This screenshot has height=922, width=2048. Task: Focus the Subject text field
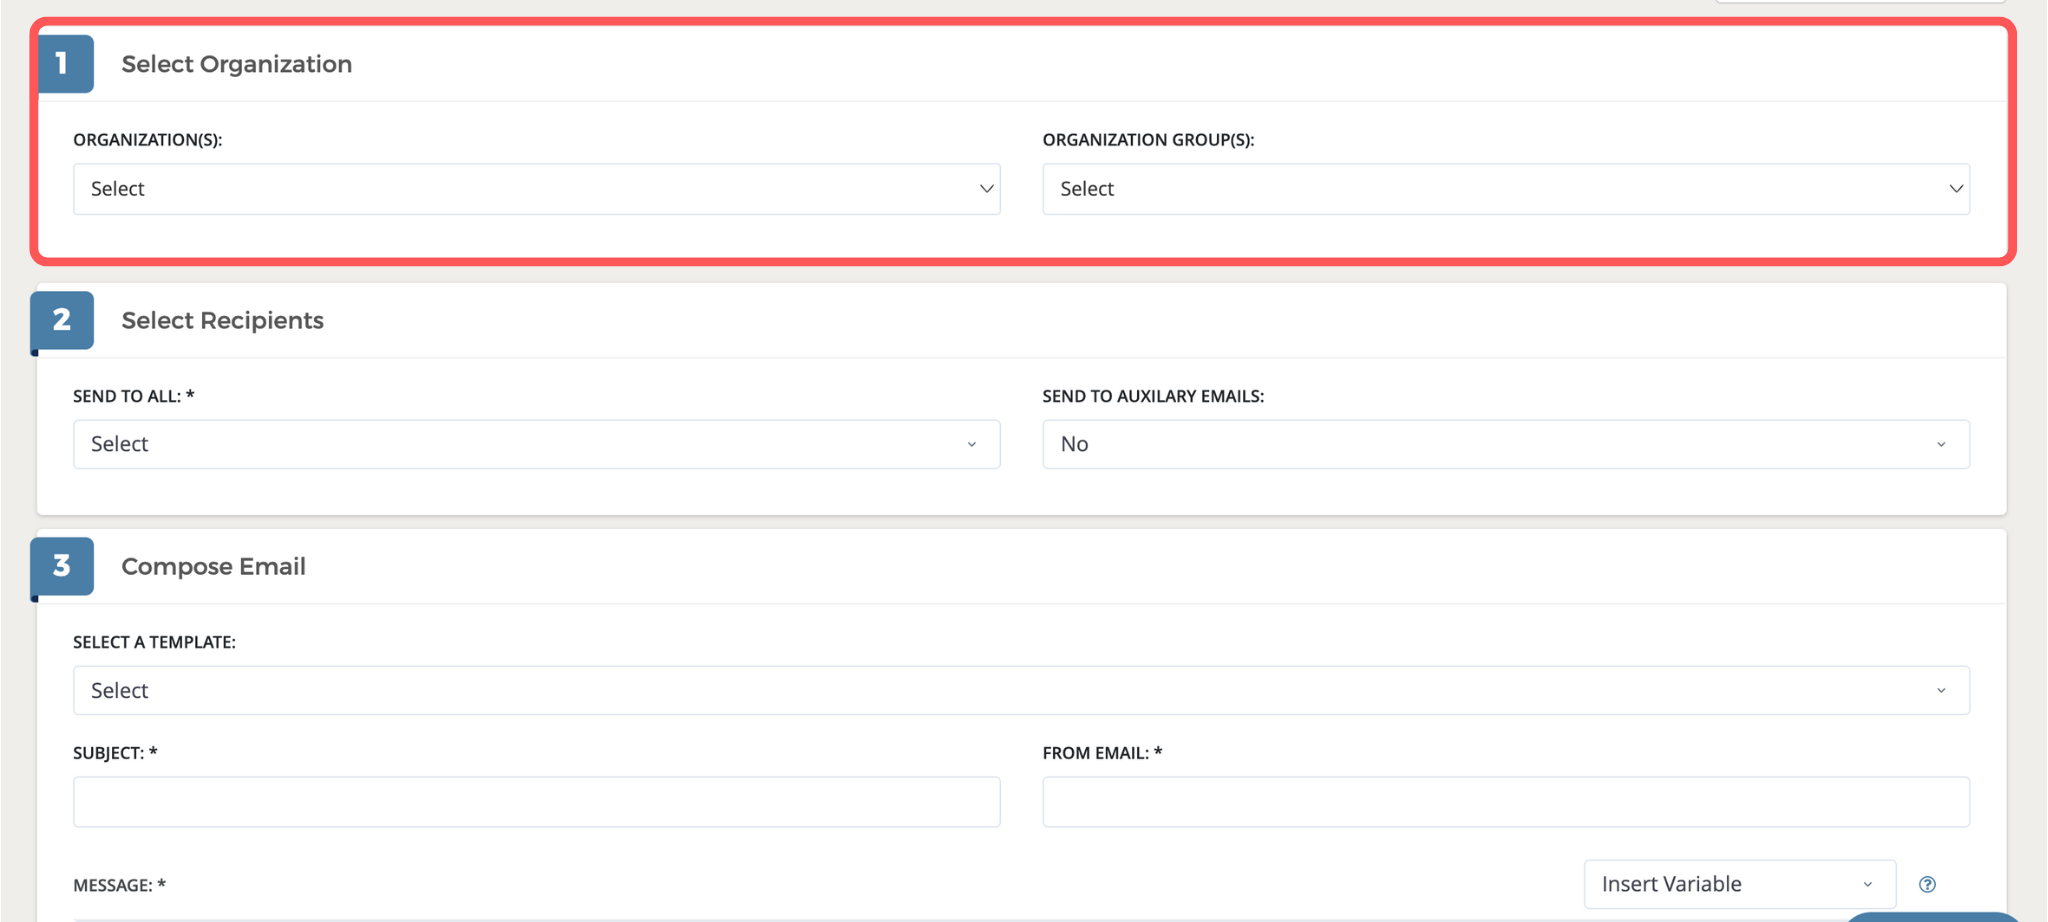coord(536,802)
